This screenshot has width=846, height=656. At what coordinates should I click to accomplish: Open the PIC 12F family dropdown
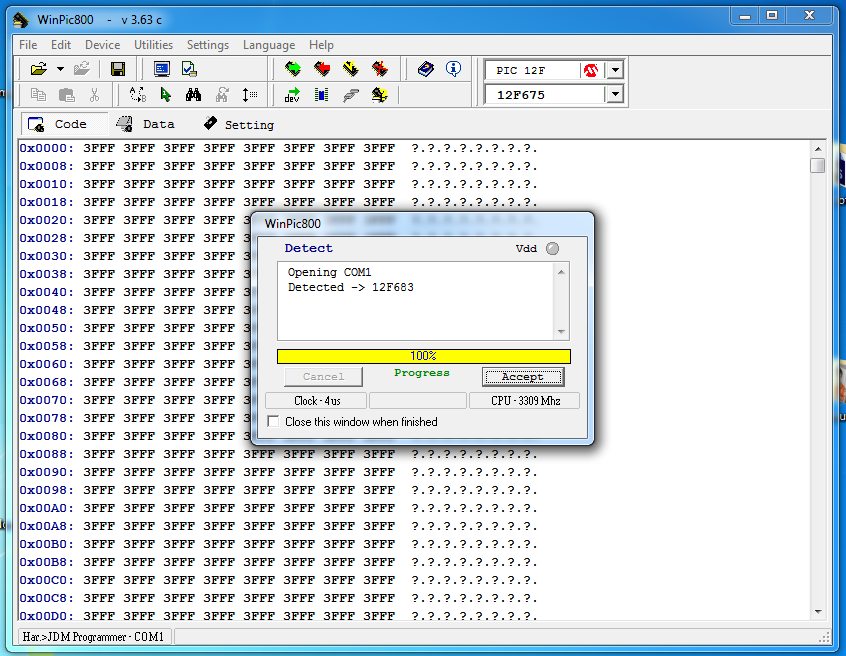coord(615,70)
